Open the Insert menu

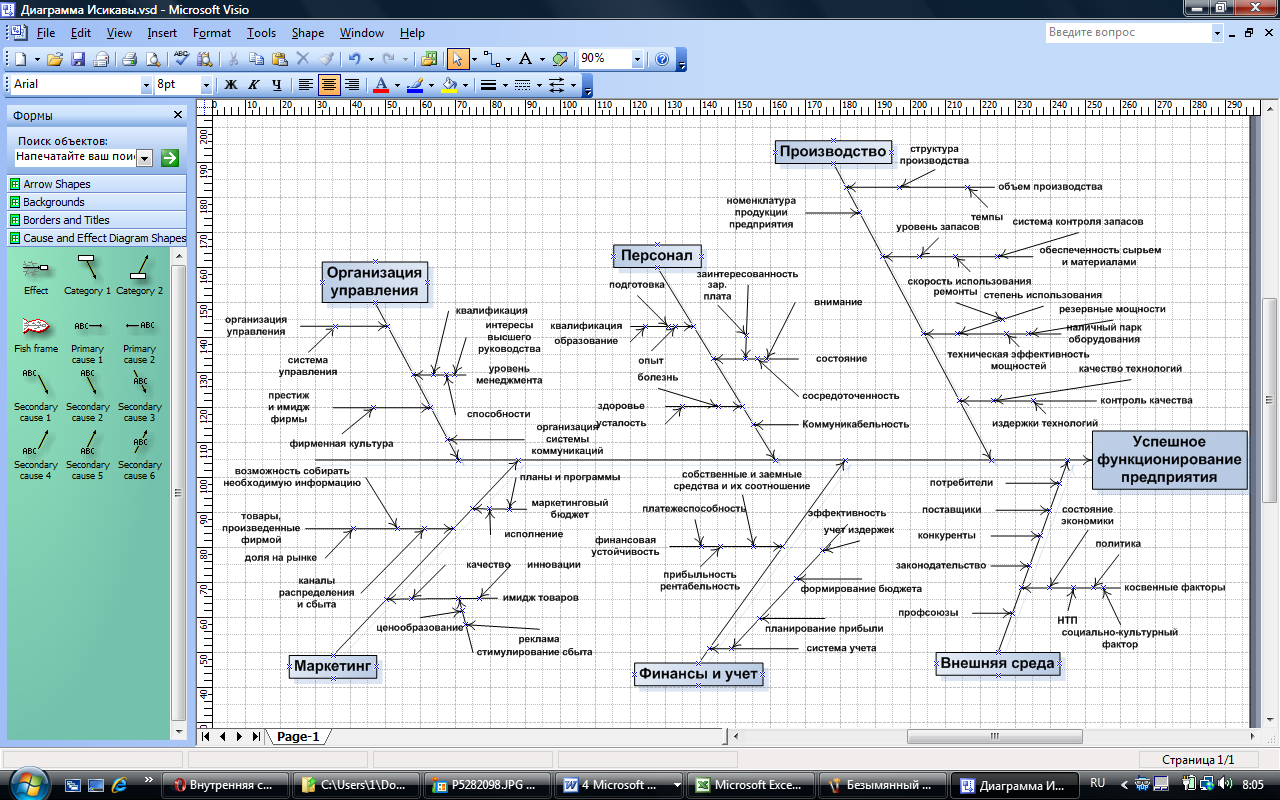(x=162, y=33)
